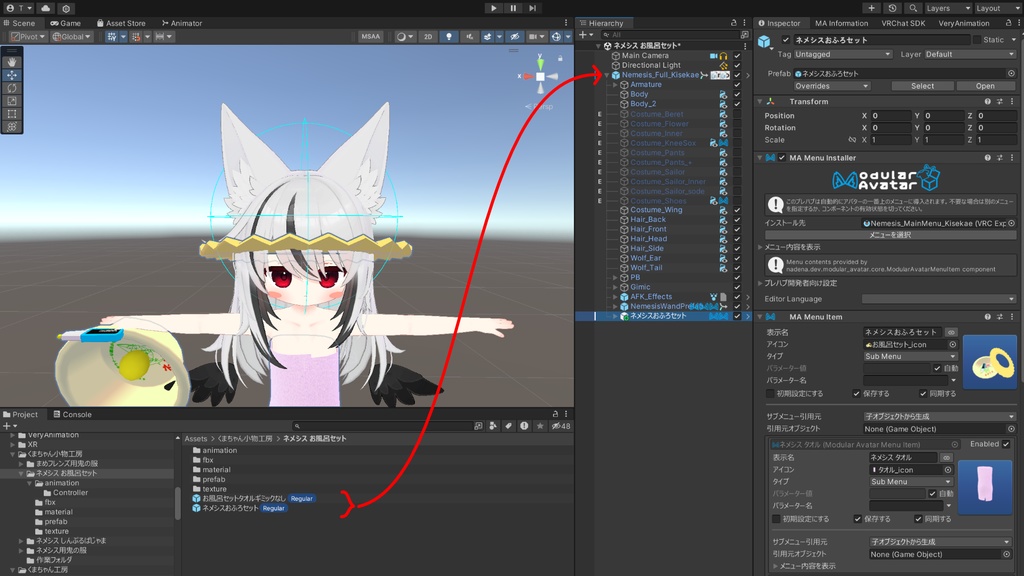Disable the MA Menu Installer component checkbox
Image resolution: width=1024 pixels, height=576 pixels.
tap(780, 158)
